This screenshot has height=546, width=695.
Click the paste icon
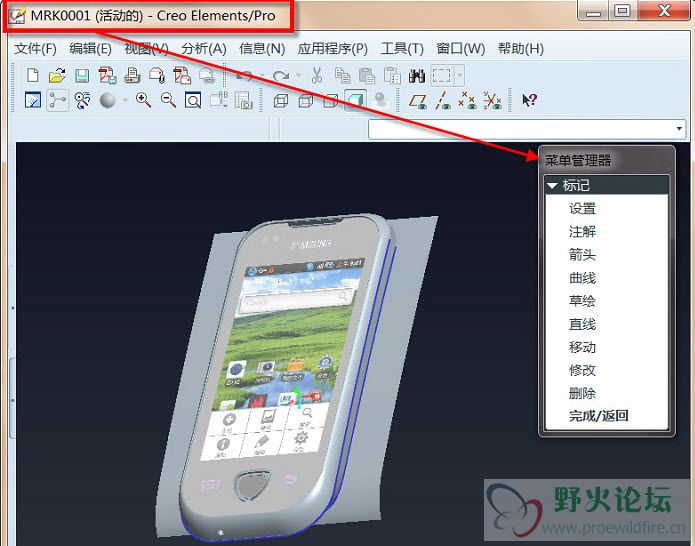coord(367,76)
